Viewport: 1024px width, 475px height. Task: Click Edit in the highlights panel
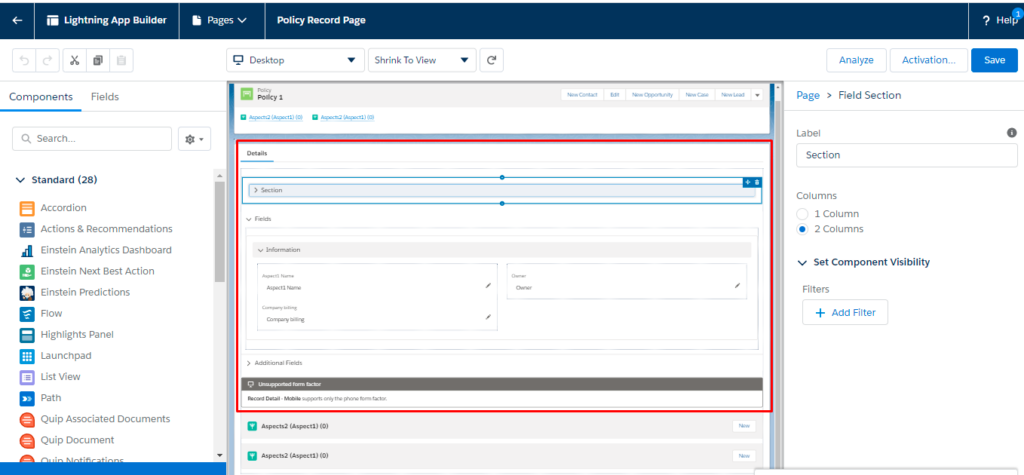pyautogui.click(x=615, y=95)
